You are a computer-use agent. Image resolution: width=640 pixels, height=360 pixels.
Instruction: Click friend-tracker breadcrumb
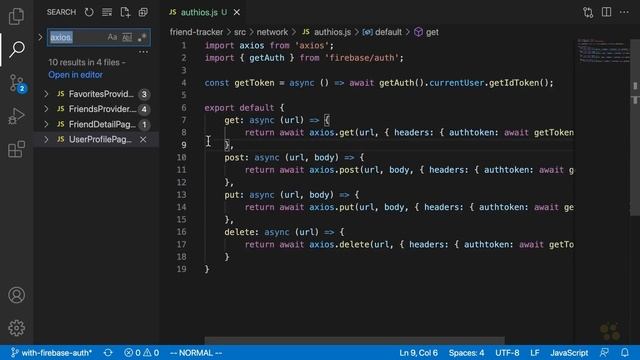196,32
